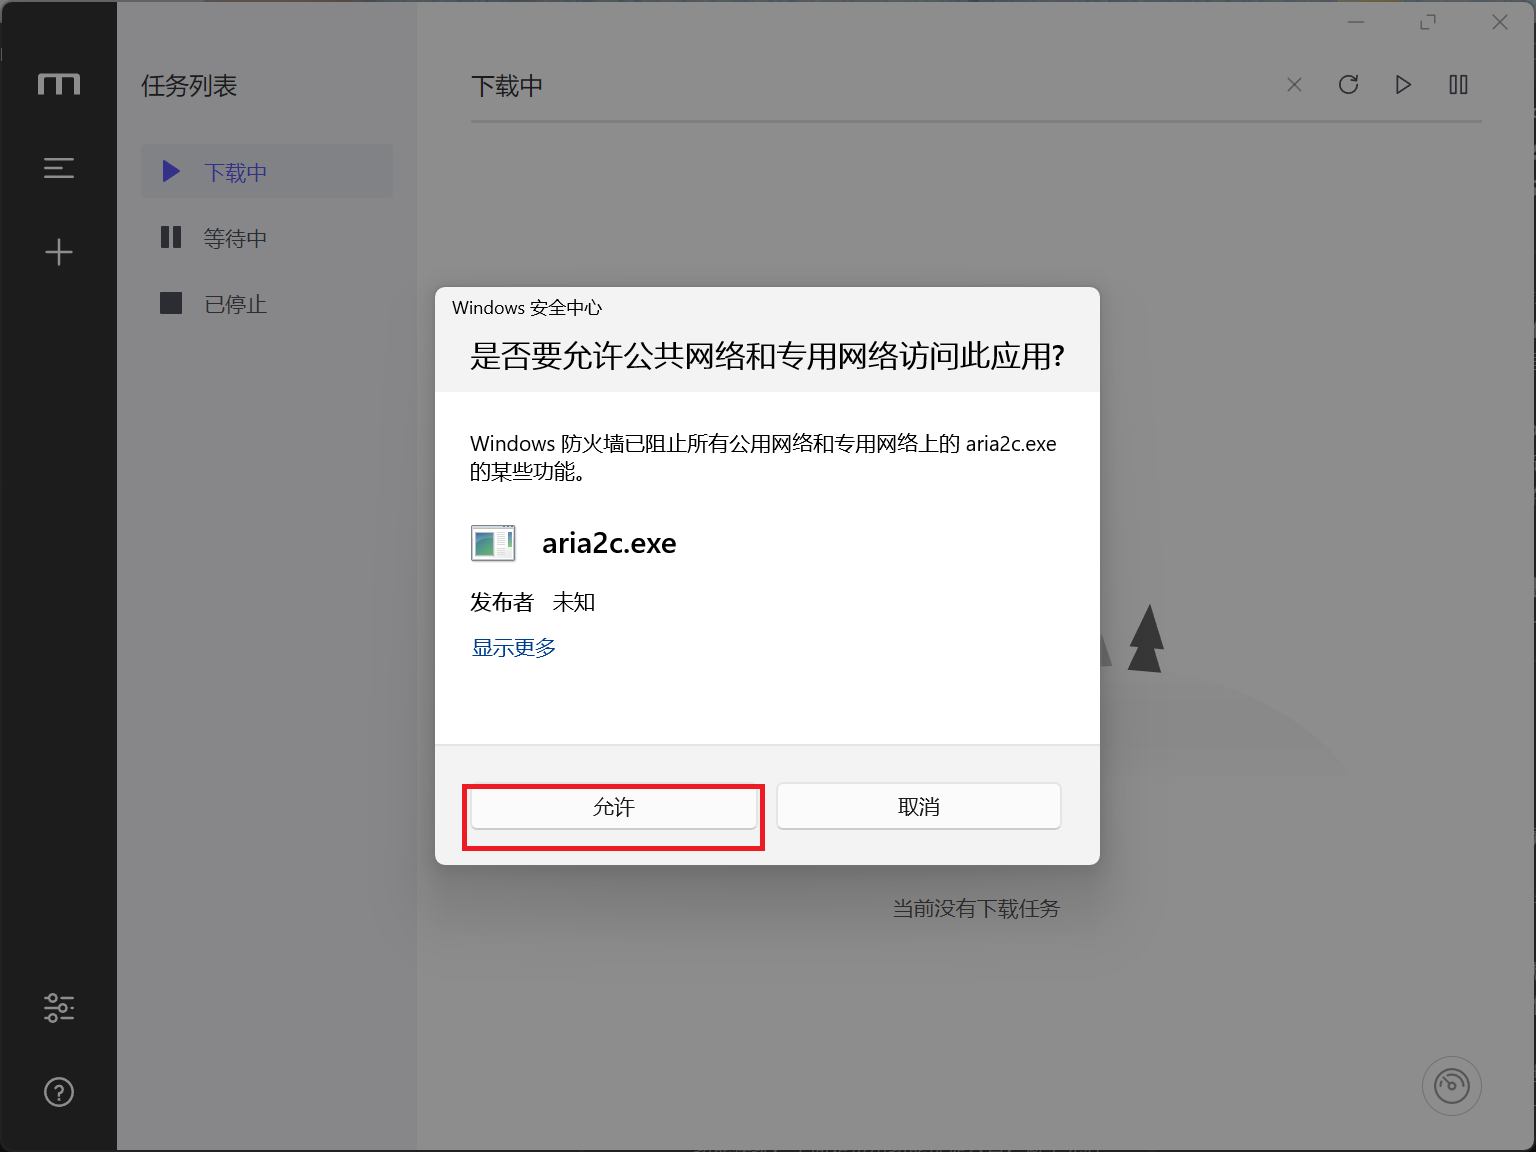Viewport: 1536px width, 1152px height.
Task: Open the 显示更多 link
Action: (514, 648)
